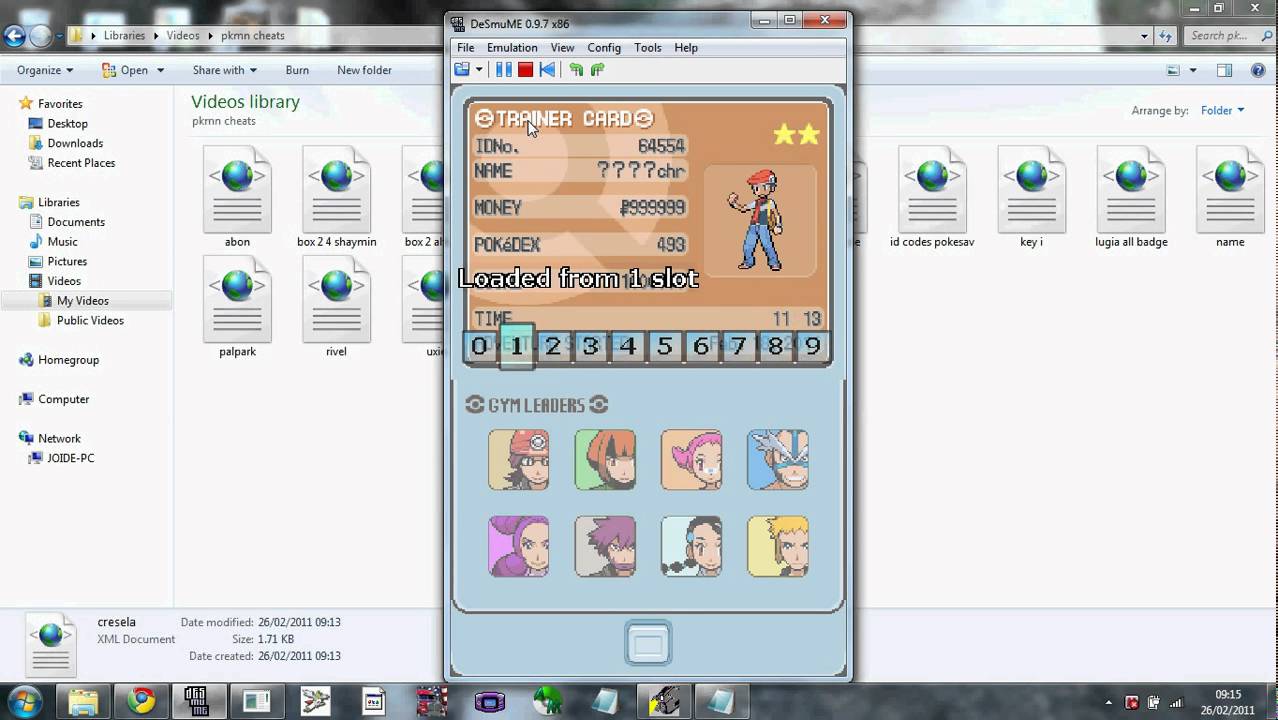The height and width of the screenshot is (720, 1278).
Task: Tap the green-background gym leader portrait
Action: click(x=605, y=460)
